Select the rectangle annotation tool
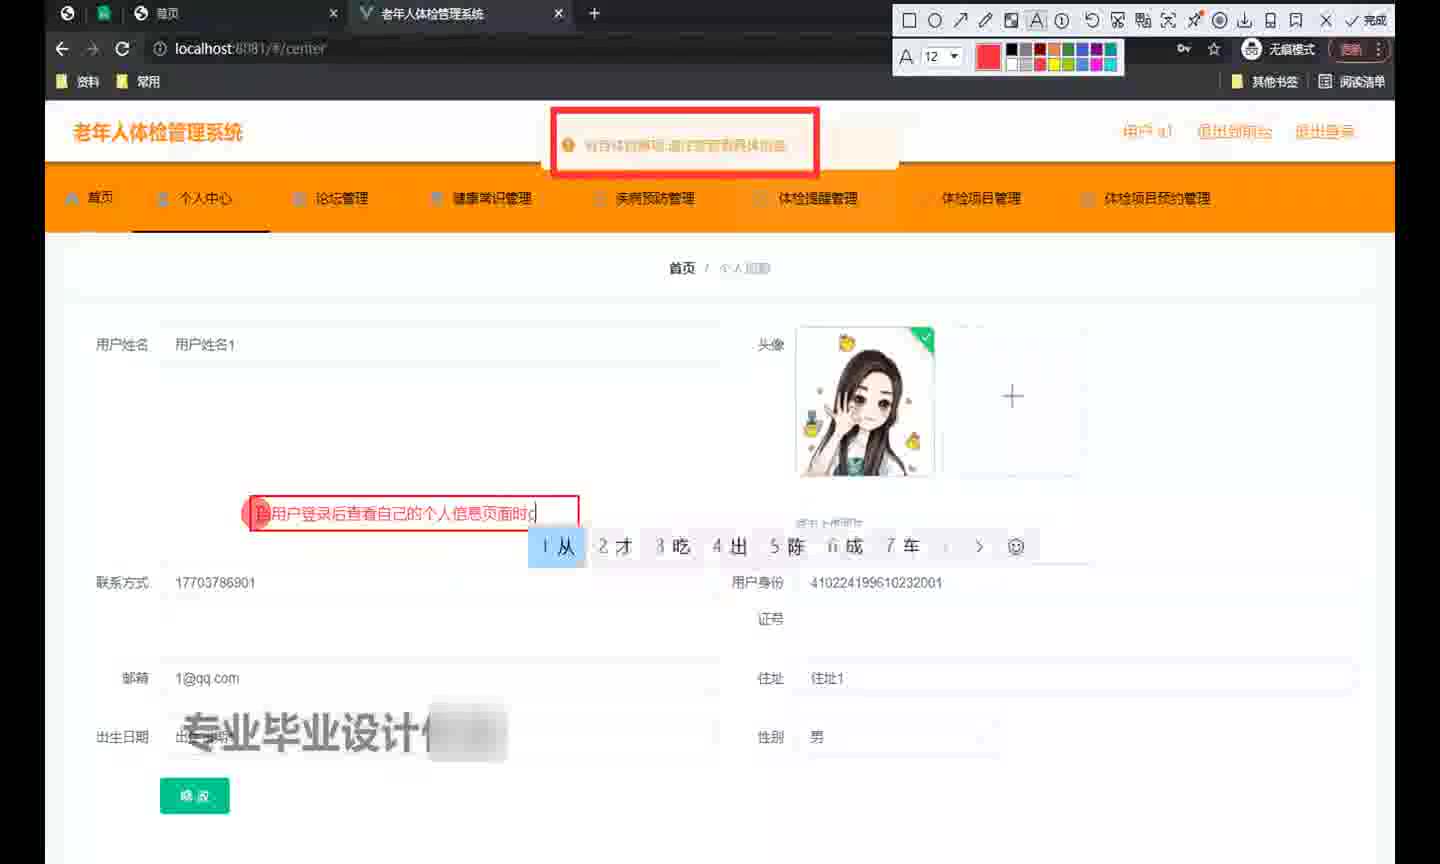 (x=909, y=20)
